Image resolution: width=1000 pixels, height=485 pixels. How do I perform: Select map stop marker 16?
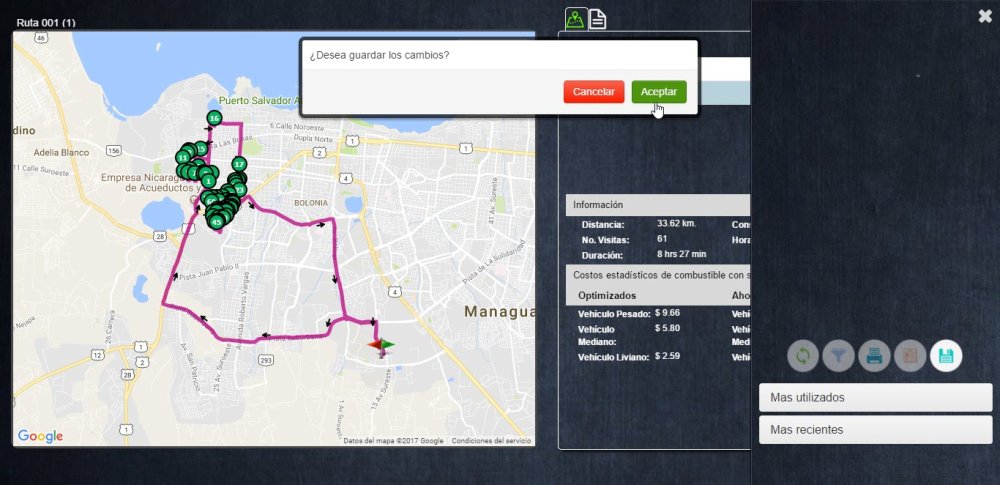(214, 118)
